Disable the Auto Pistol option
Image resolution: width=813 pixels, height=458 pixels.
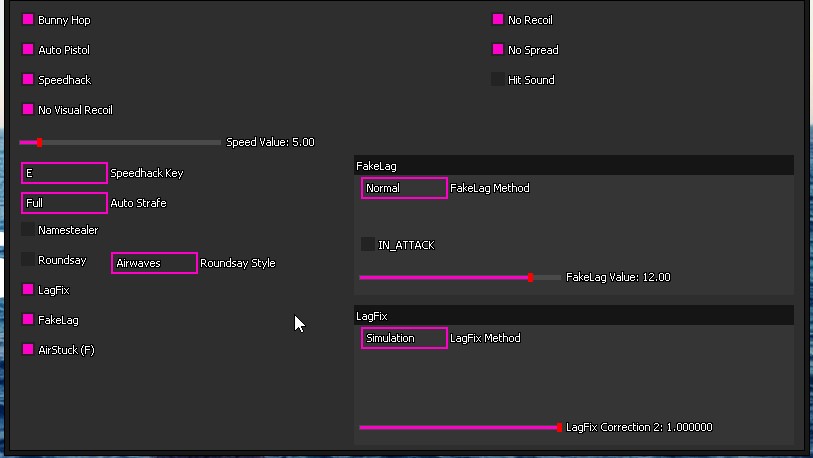coord(28,50)
